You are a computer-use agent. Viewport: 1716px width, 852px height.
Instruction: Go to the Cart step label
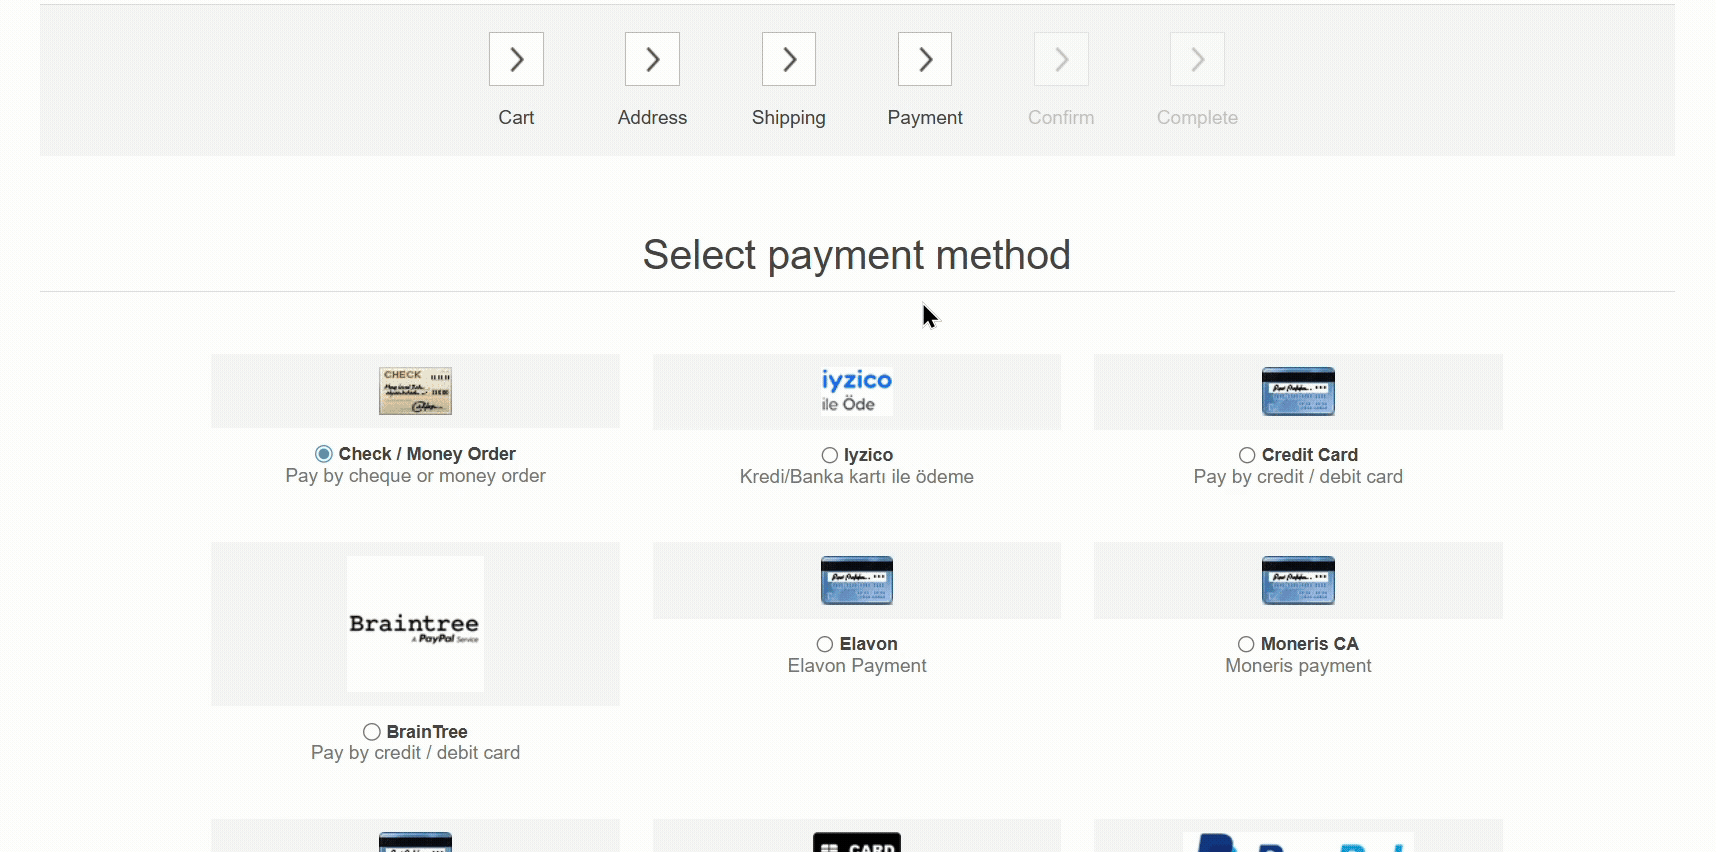tap(516, 118)
